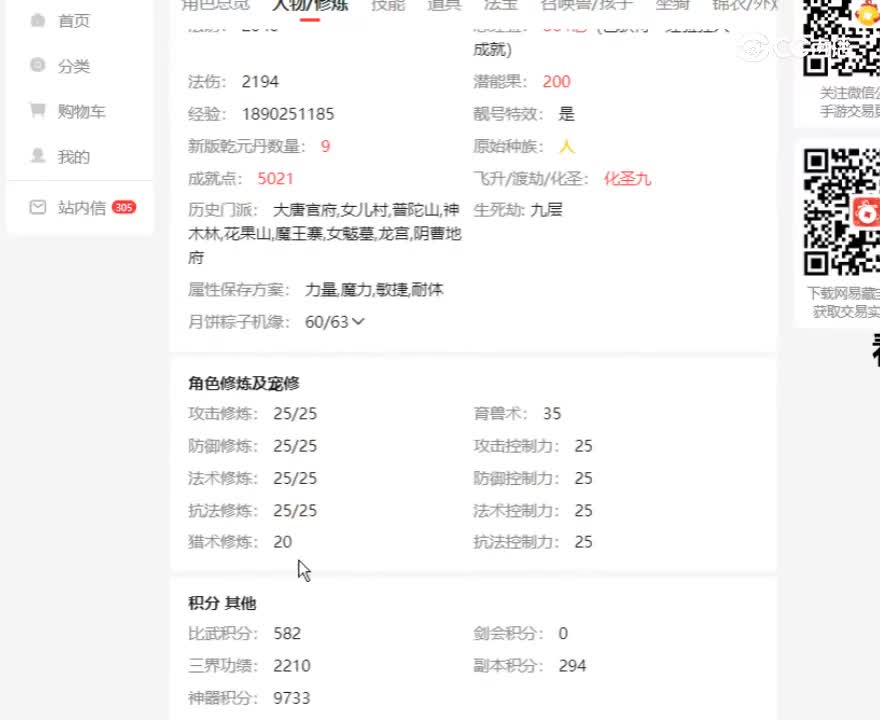Click the envelope icon for 站内信
880x720 pixels.
click(x=38, y=207)
